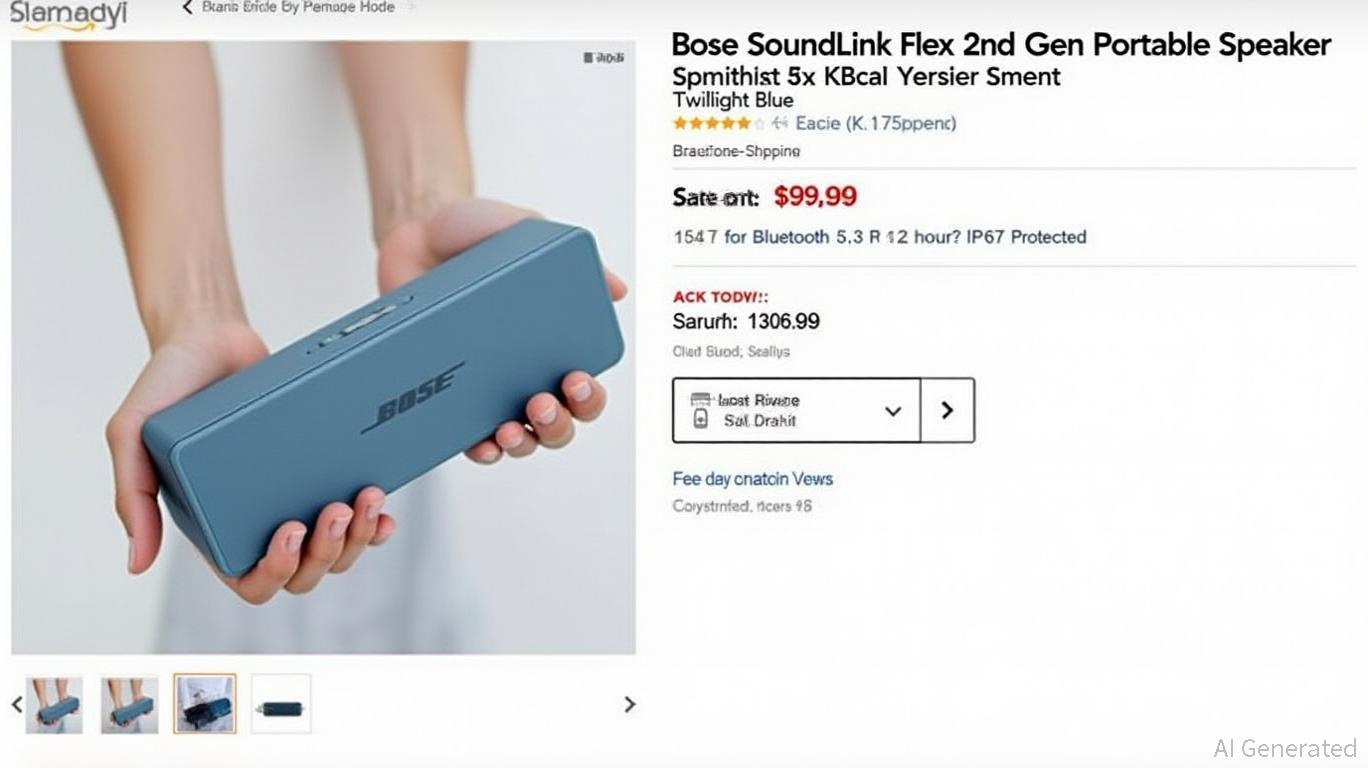Open the 'Fee day cnatcin Vews' link
Screen dimensions: 1368x768
pyautogui.click(x=752, y=479)
